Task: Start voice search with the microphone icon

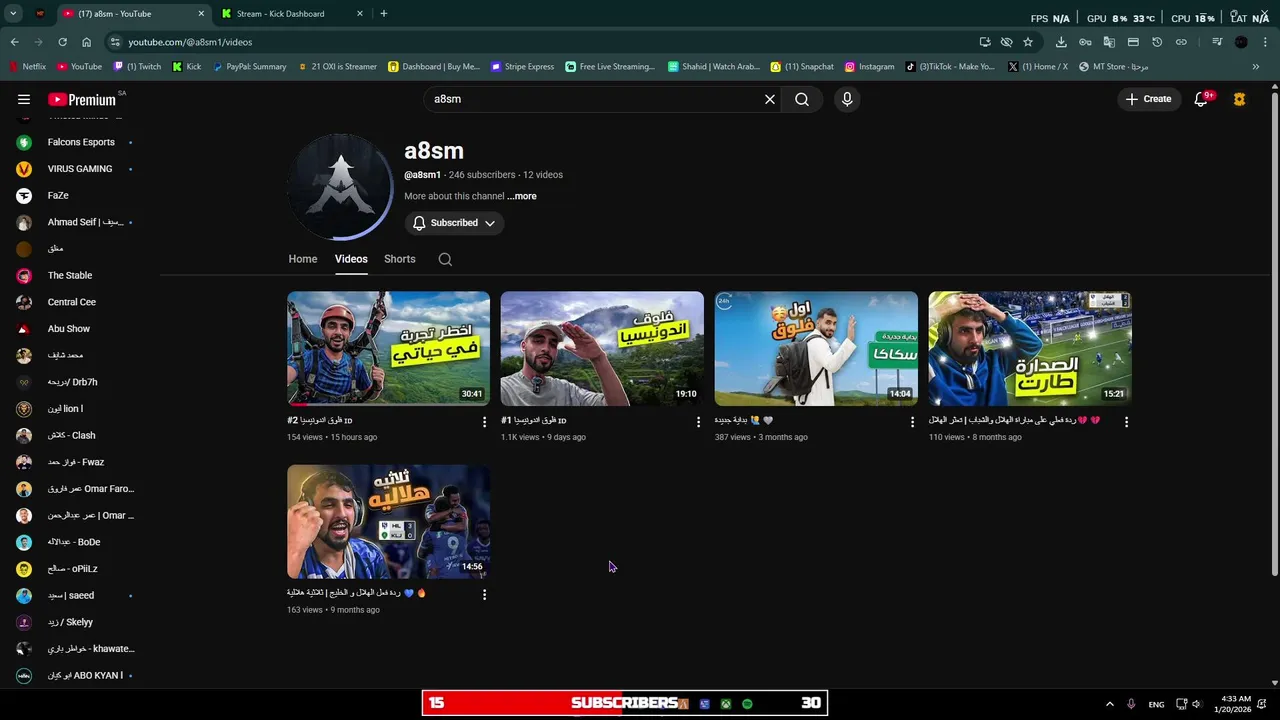Action: pyautogui.click(x=847, y=99)
